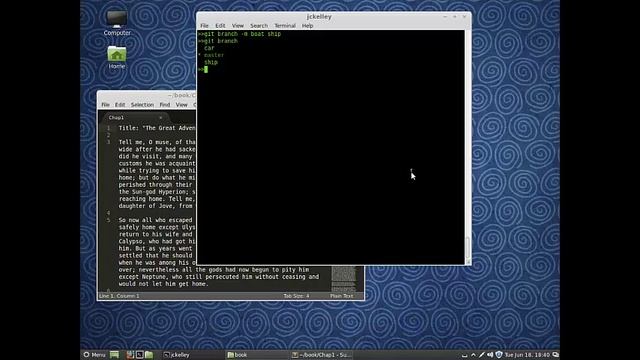Open the terminal Terminal menu
This screenshot has width=640, height=360.
point(284,25)
